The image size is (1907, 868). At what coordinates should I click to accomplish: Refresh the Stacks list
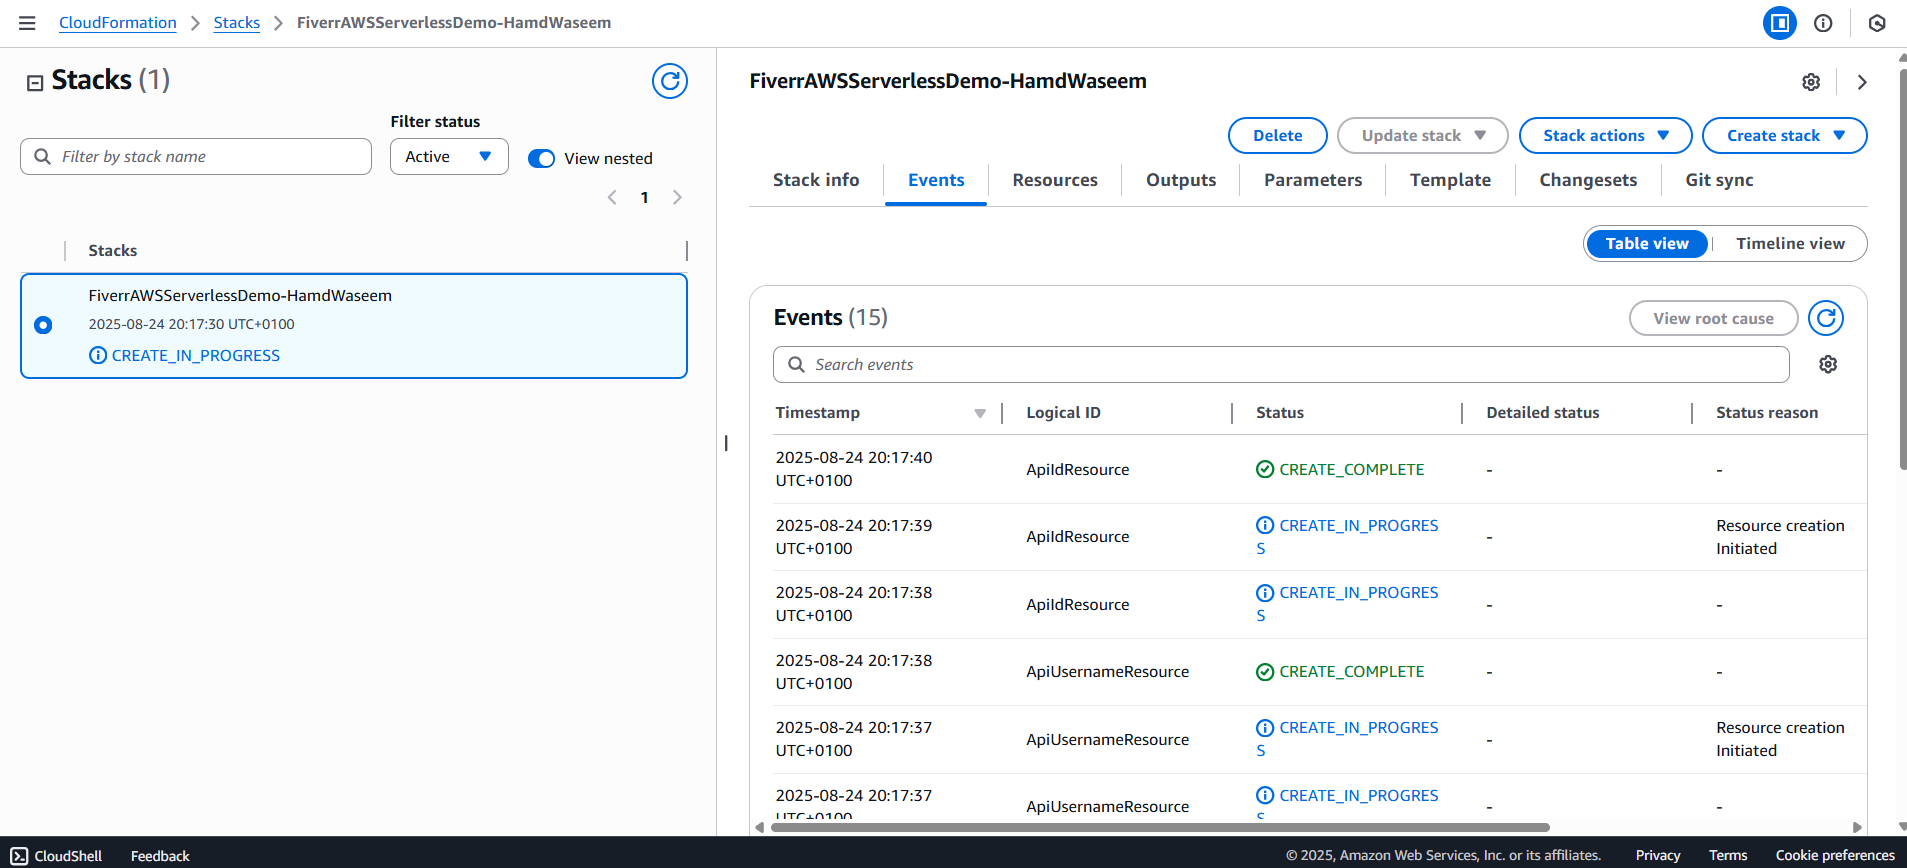(670, 81)
